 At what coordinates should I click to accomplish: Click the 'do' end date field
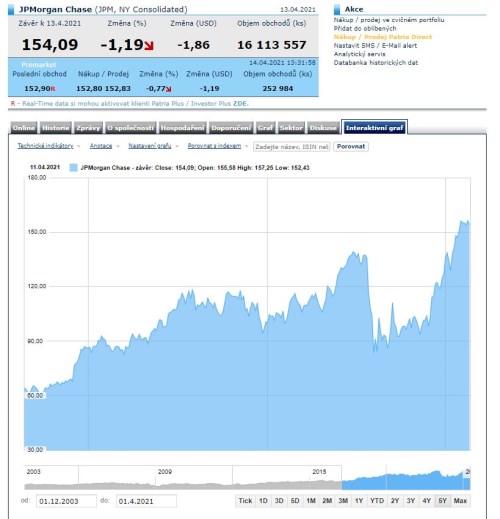(x=146, y=501)
